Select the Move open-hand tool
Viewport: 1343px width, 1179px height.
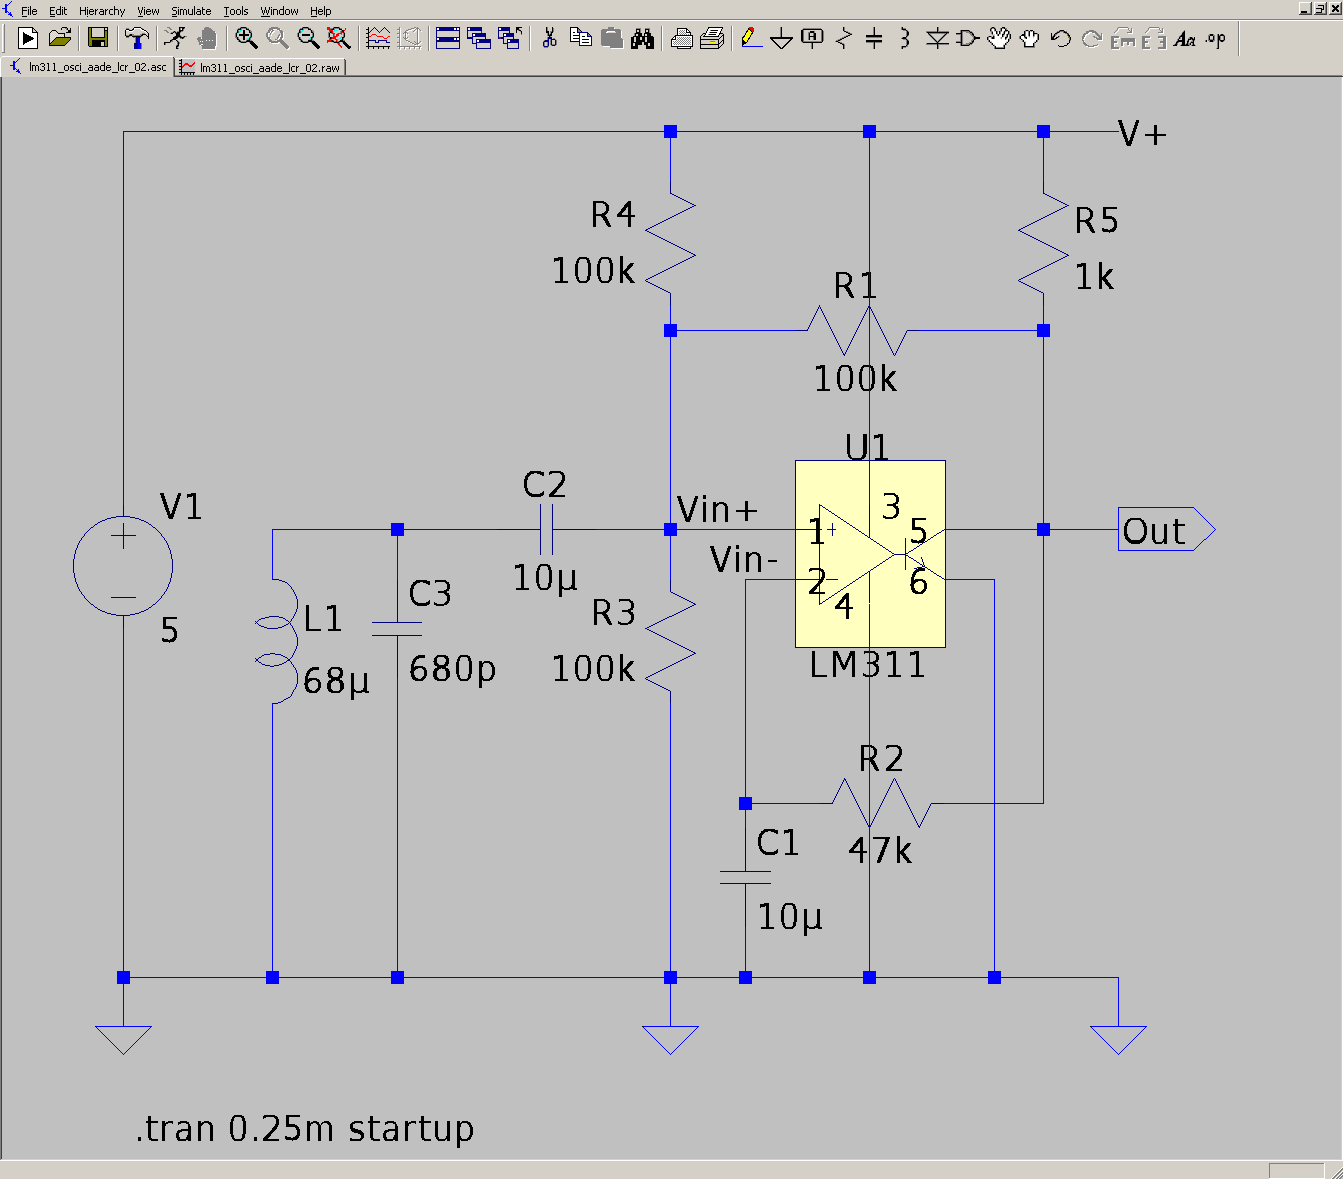pyautogui.click(x=999, y=38)
